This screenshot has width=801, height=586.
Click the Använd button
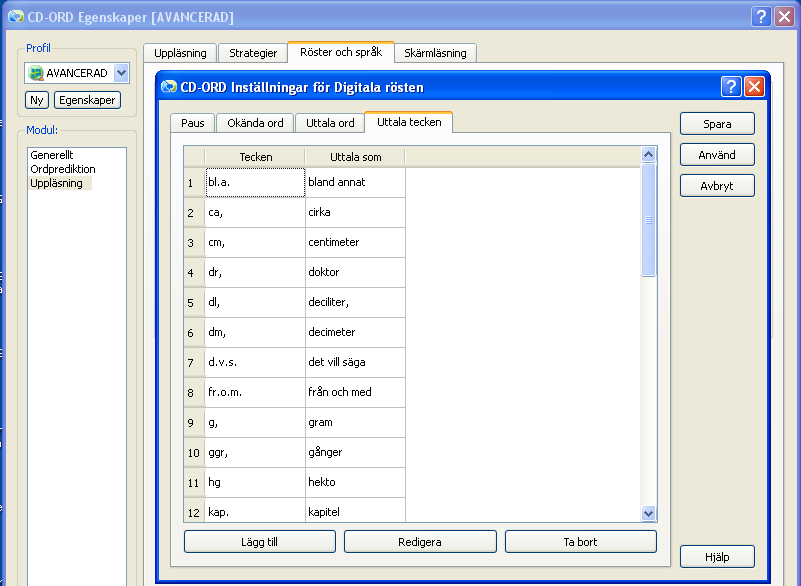point(717,155)
